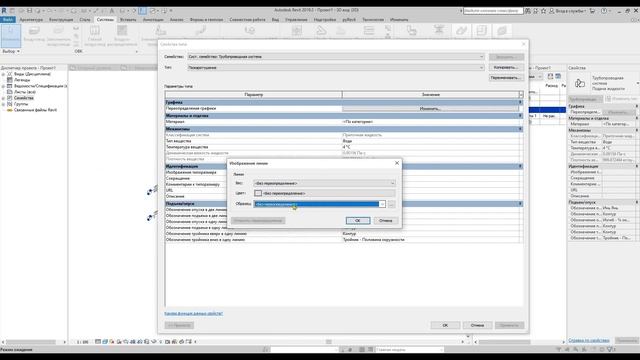Click Изменить for graphics overrides
Screen dimensions: 640x360
(430, 109)
